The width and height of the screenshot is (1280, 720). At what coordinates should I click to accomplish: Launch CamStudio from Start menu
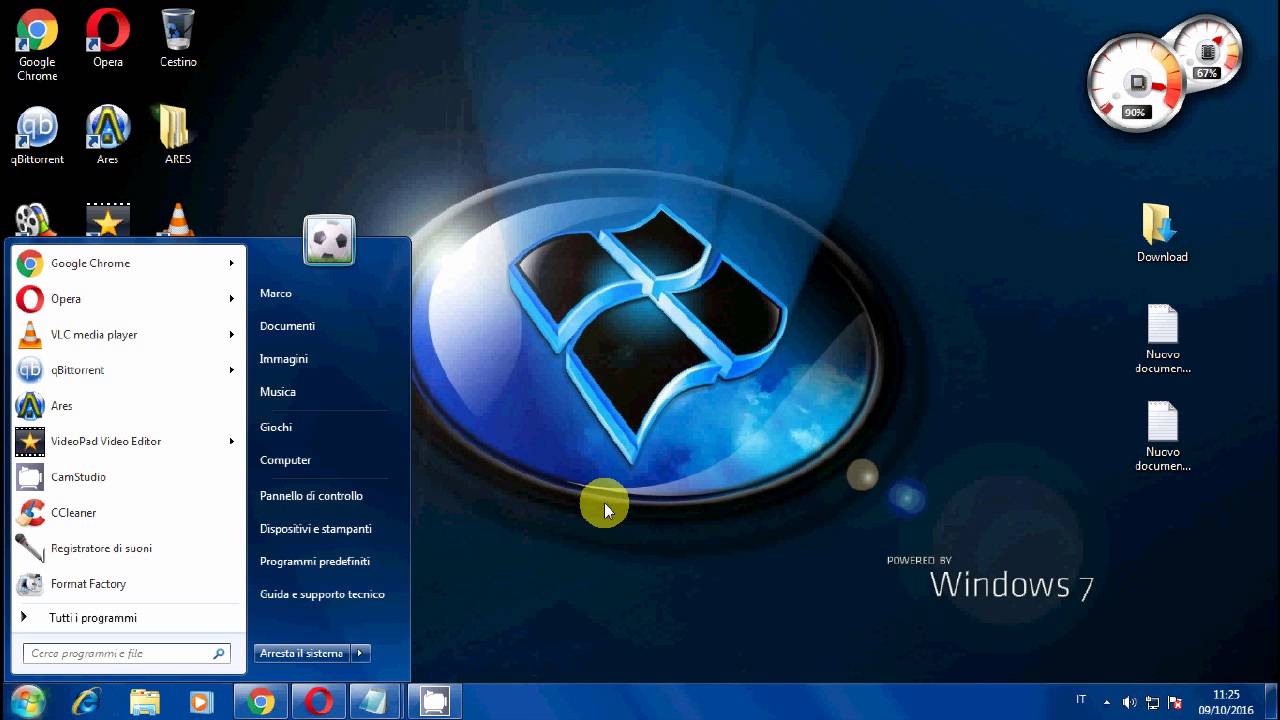126,477
